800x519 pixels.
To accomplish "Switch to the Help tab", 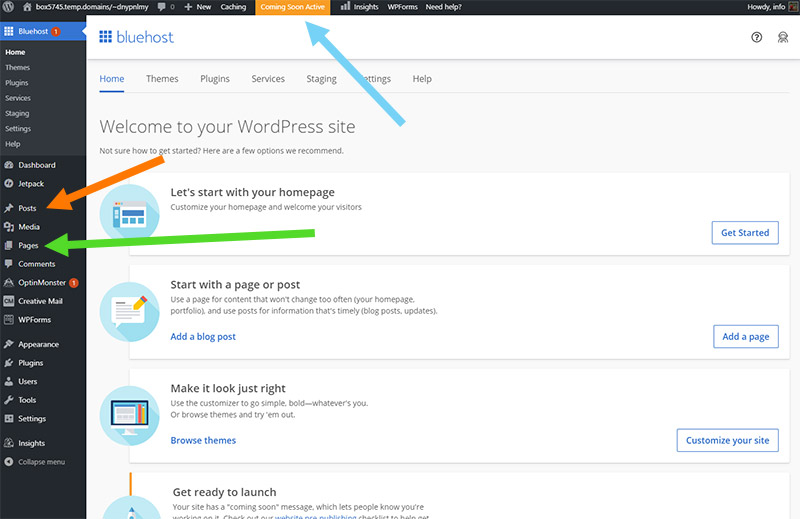I will pyautogui.click(x=422, y=79).
